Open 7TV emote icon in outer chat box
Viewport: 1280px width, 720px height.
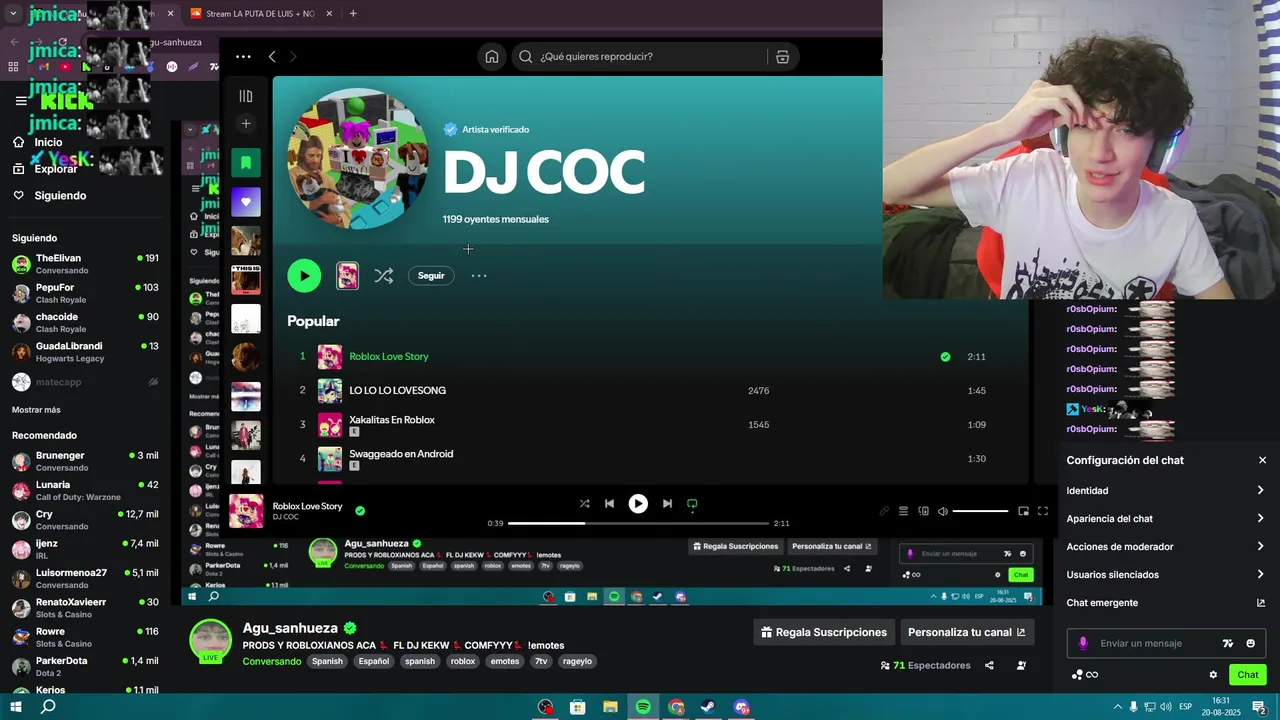pyautogui.click(x=1228, y=644)
